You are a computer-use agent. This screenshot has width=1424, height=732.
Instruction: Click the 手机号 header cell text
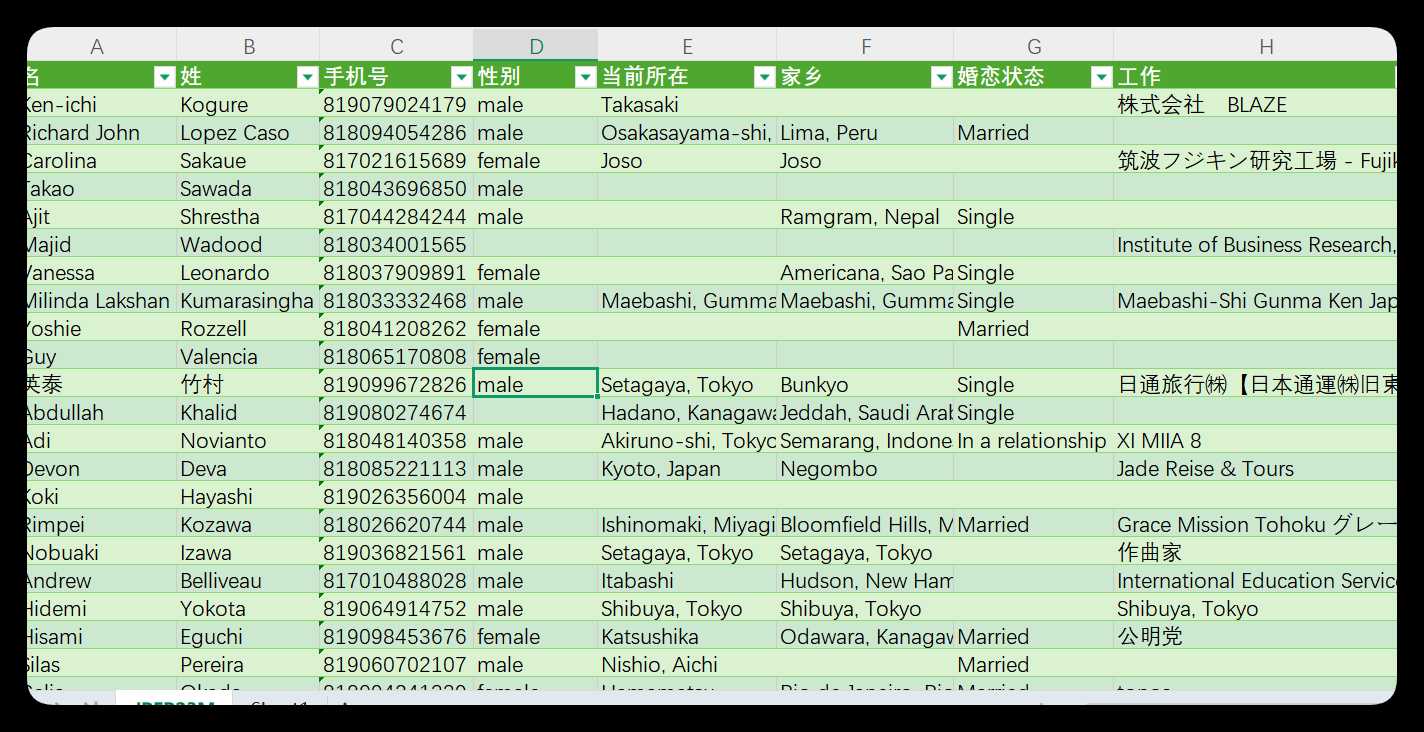point(356,76)
